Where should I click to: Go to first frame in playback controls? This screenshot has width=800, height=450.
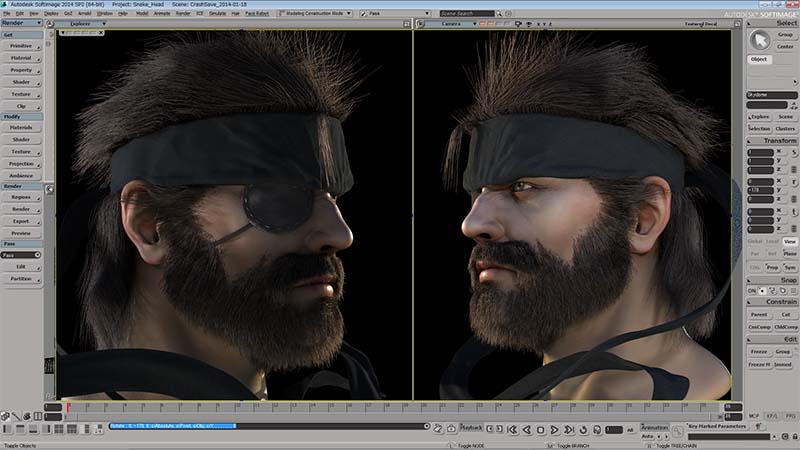click(x=512, y=430)
